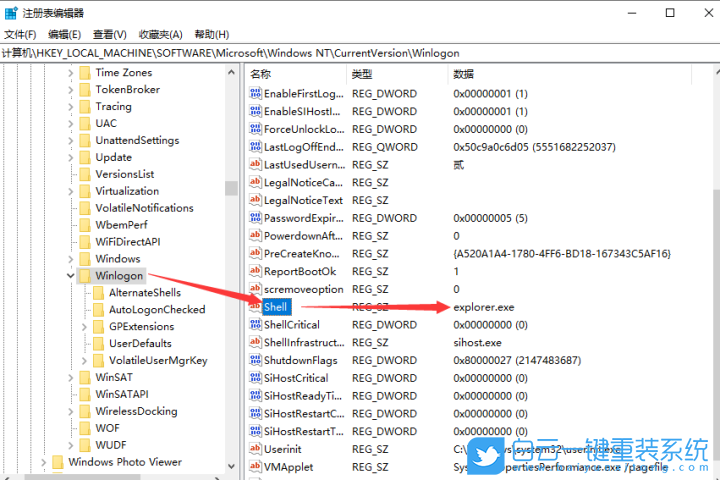Open the 编辑(E) menu
Image resolution: width=720 pixels, height=480 pixels.
[x=64, y=34]
